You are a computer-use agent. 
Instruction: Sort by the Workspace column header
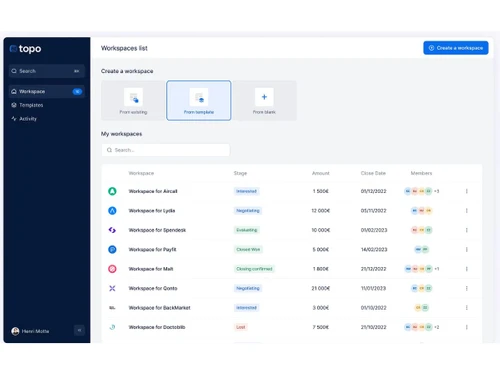pos(141,173)
